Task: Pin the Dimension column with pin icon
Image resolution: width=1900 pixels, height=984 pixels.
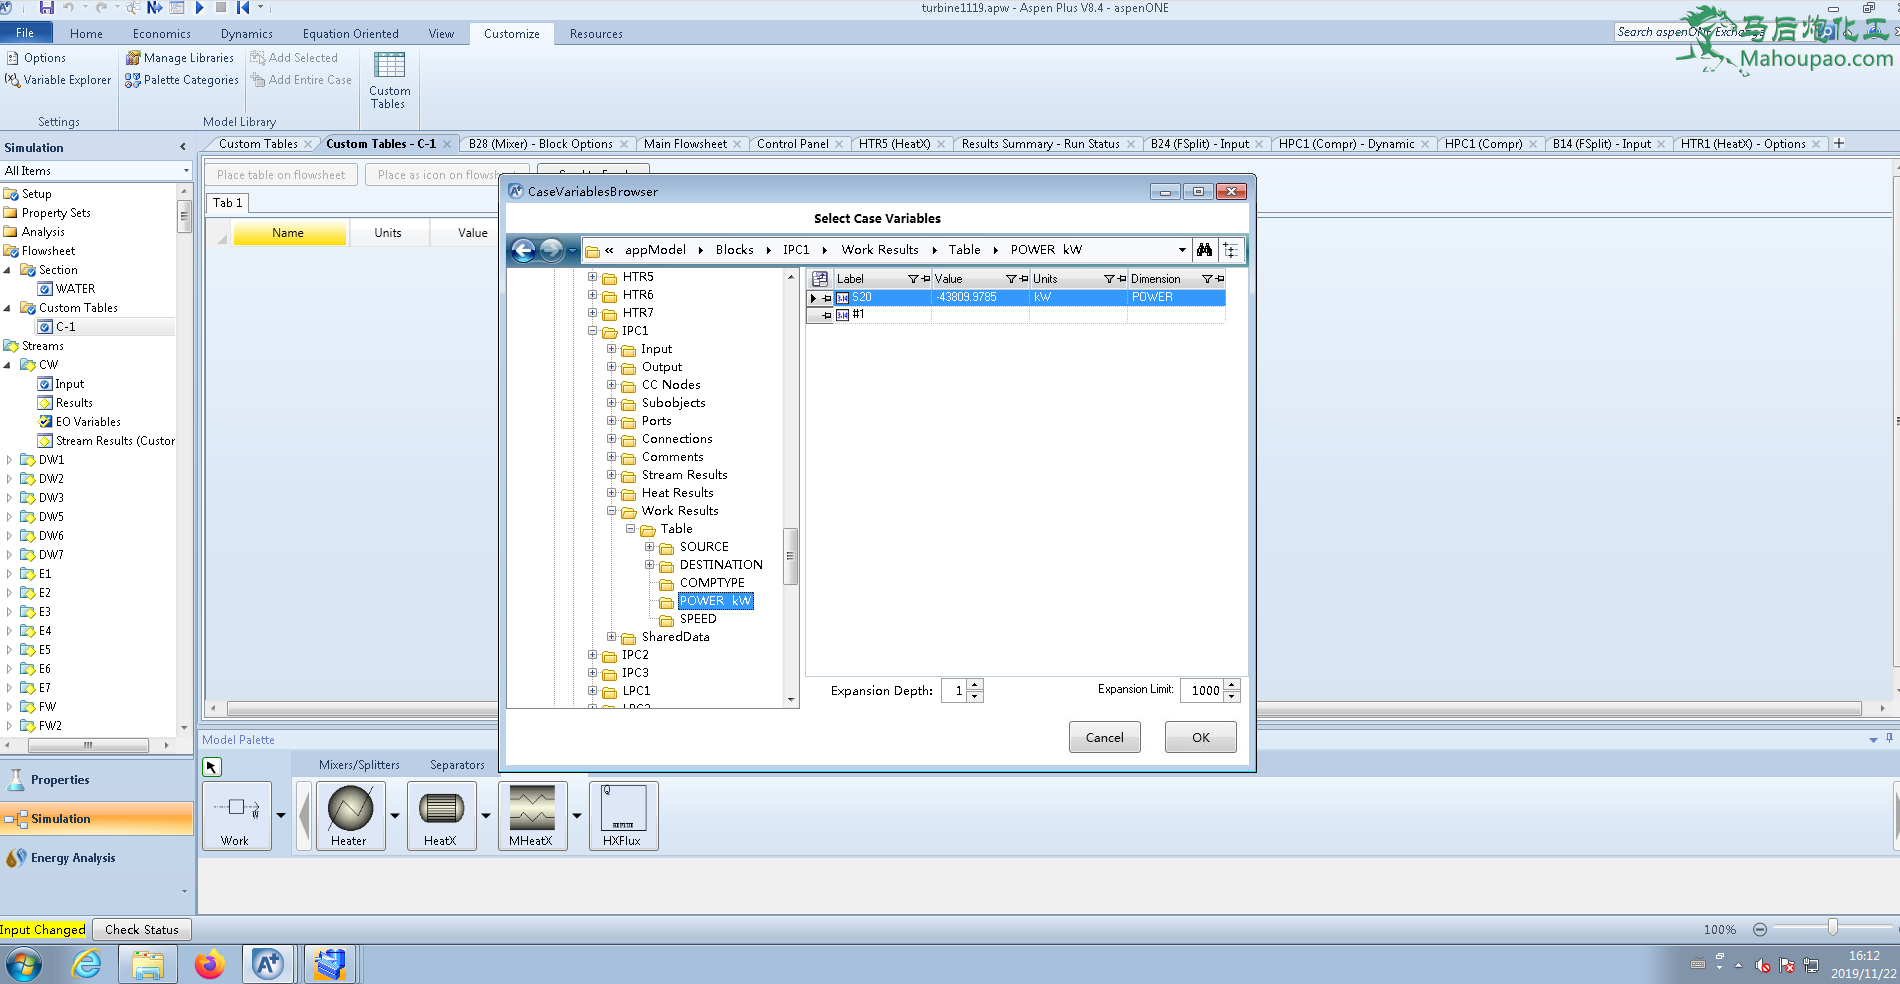Action: click(x=1219, y=279)
